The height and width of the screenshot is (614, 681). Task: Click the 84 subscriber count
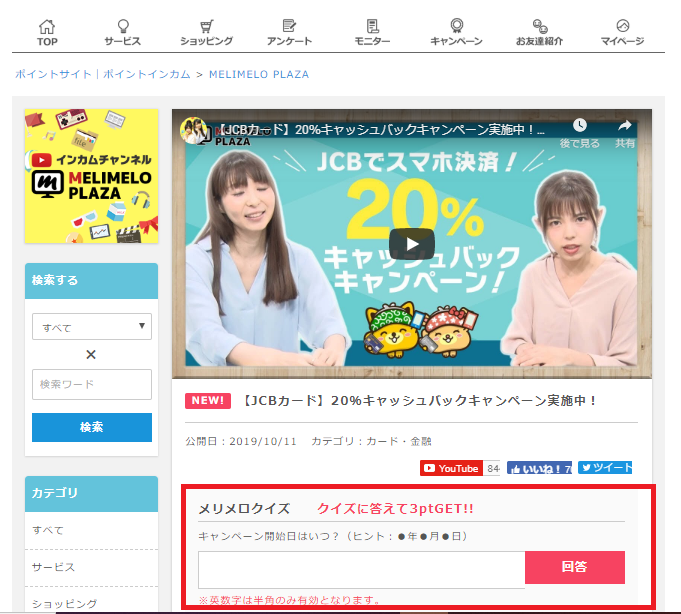pos(493,468)
